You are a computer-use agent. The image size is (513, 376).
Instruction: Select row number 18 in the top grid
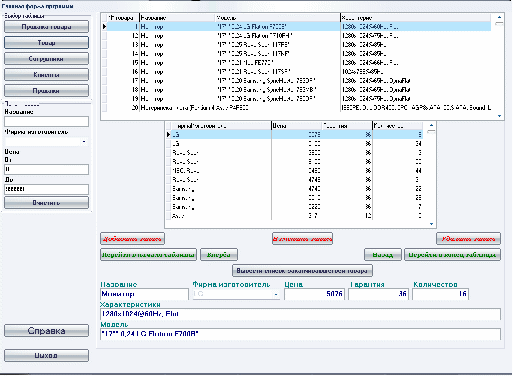[299, 90]
